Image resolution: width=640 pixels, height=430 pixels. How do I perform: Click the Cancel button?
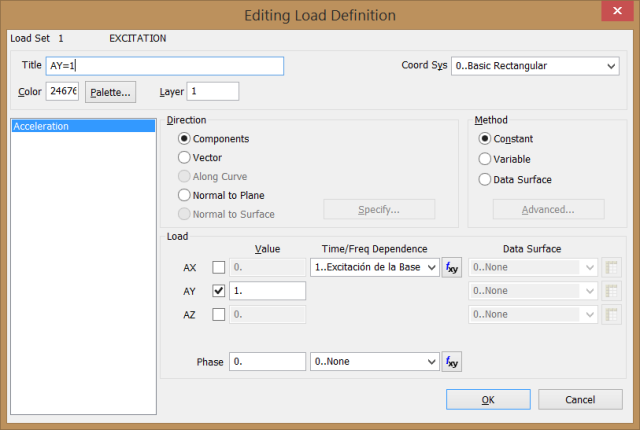pos(580,399)
